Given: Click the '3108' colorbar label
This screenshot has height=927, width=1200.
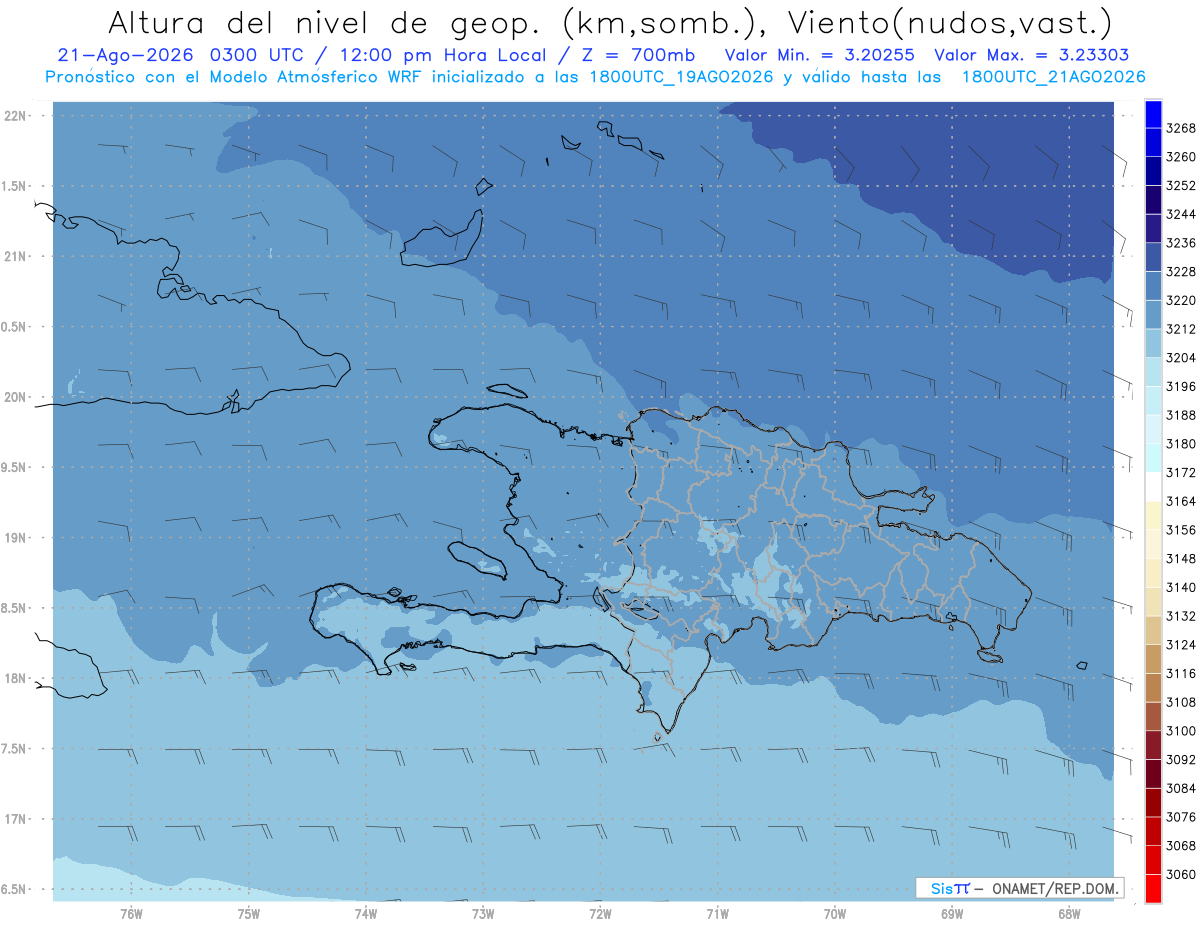Looking at the screenshot, I should coord(1181,702).
